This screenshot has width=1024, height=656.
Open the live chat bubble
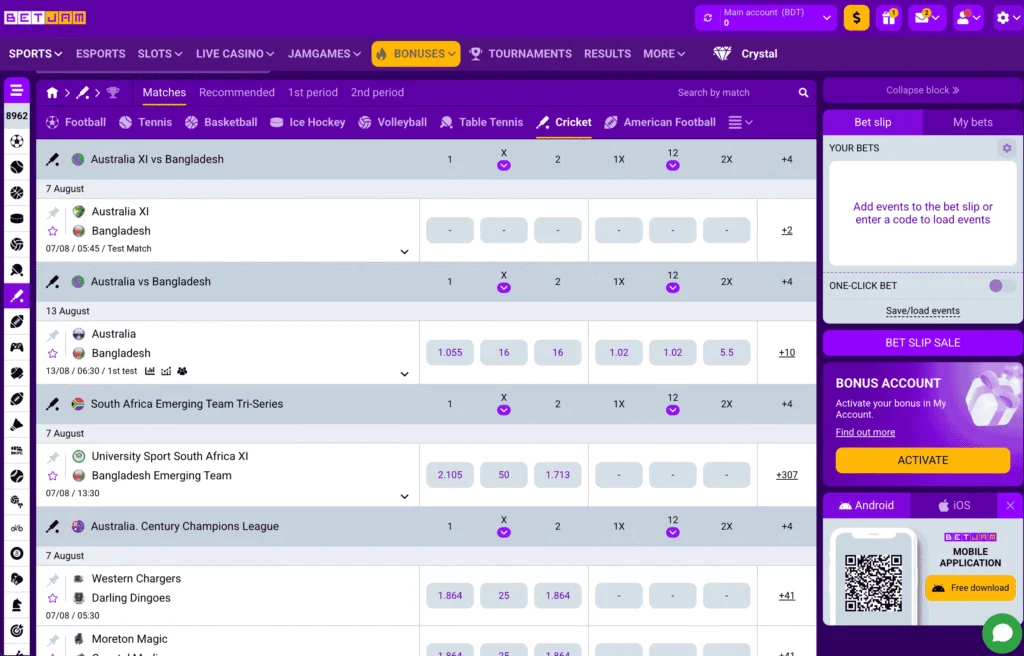[x=1002, y=633]
